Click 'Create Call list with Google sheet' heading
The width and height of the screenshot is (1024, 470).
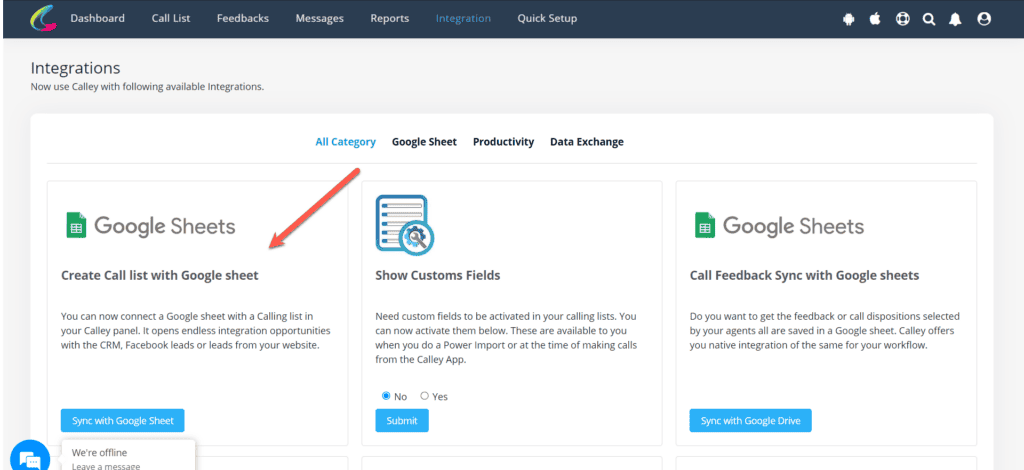[160, 275]
